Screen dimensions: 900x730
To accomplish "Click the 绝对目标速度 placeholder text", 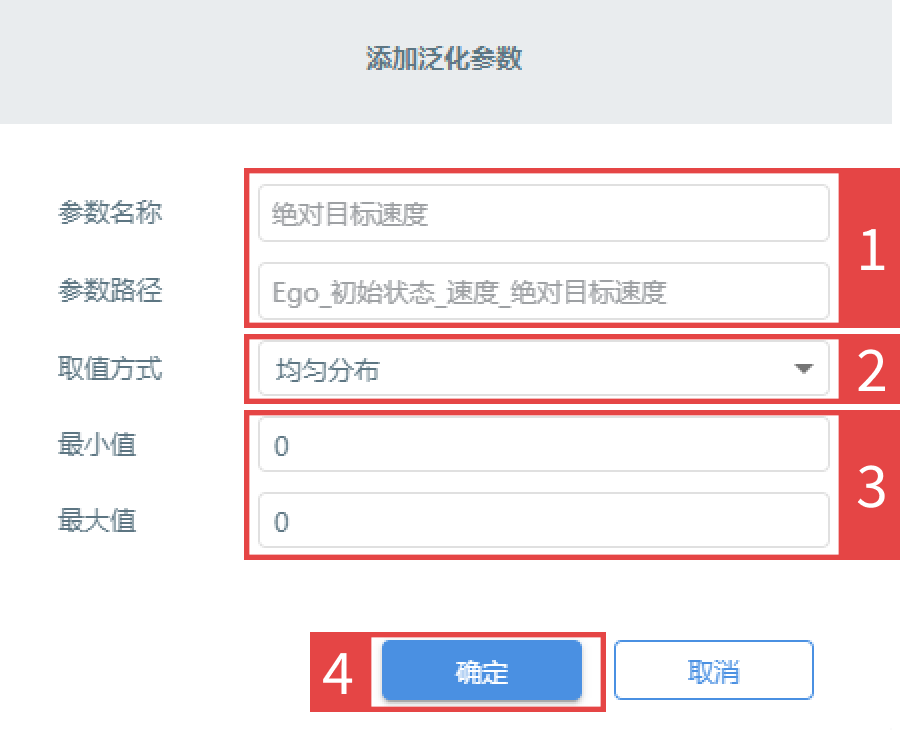I will (350, 214).
